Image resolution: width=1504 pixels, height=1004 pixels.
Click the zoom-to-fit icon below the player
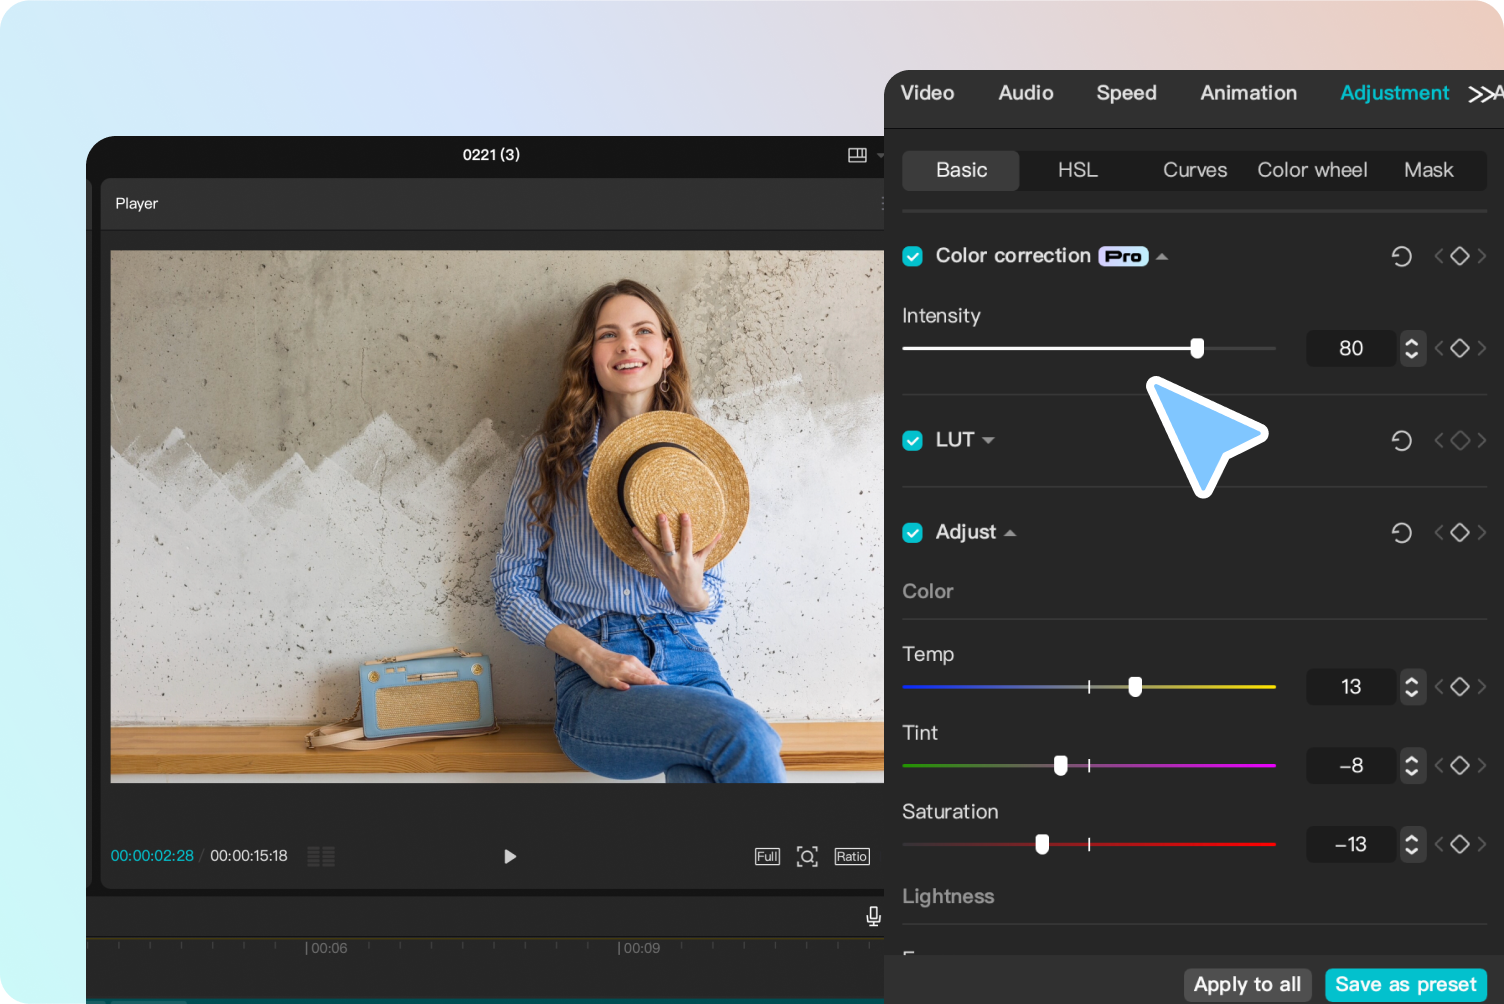pyautogui.click(x=807, y=856)
